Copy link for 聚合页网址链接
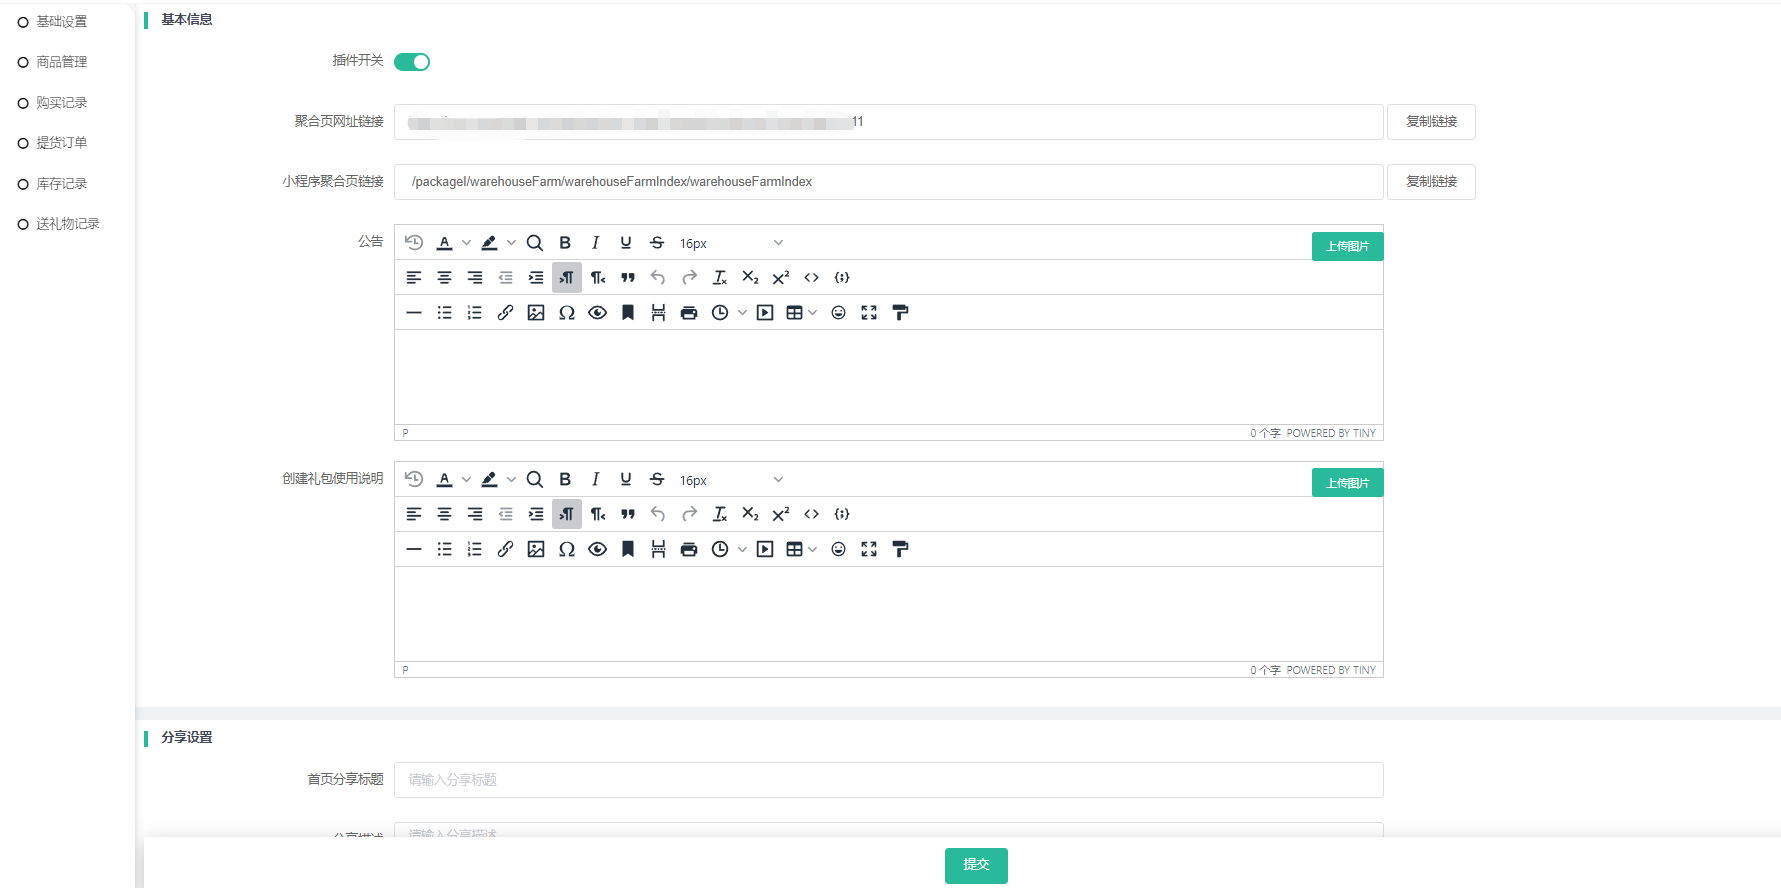Image resolution: width=1781 pixels, height=888 pixels. 1431,122
